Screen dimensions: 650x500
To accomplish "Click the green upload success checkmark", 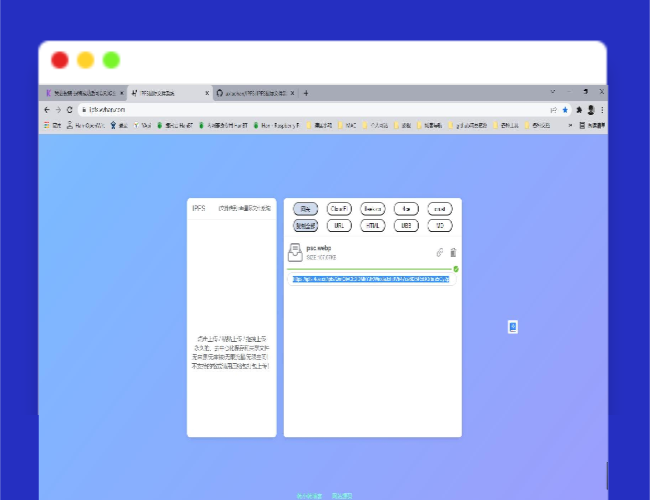I will coord(456,269).
